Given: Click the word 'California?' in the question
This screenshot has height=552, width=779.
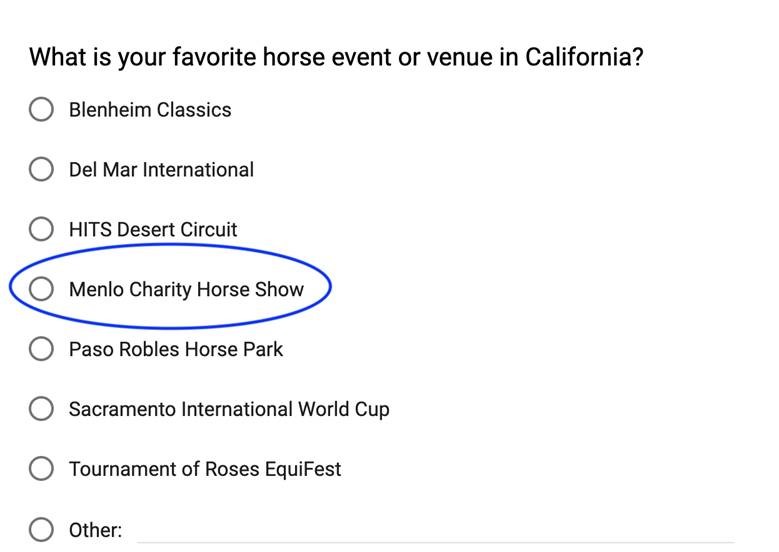Looking at the screenshot, I should pyautogui.click(x=584, y=56).
